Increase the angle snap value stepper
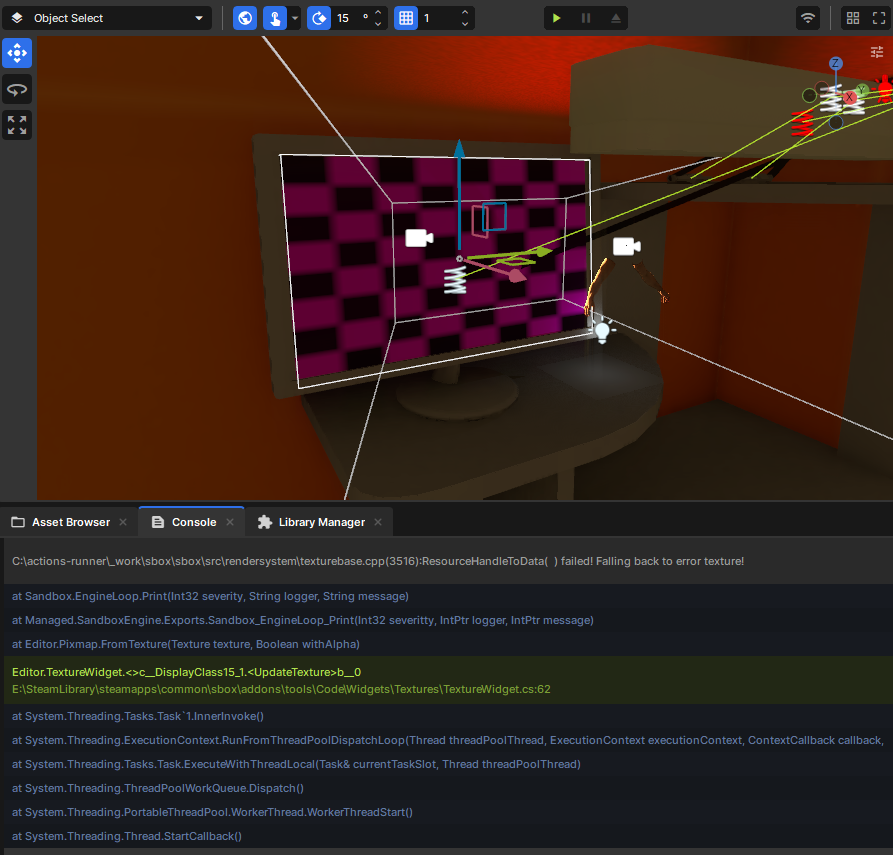The height and width of the screenshot is (855, 893). coord(378,12)
